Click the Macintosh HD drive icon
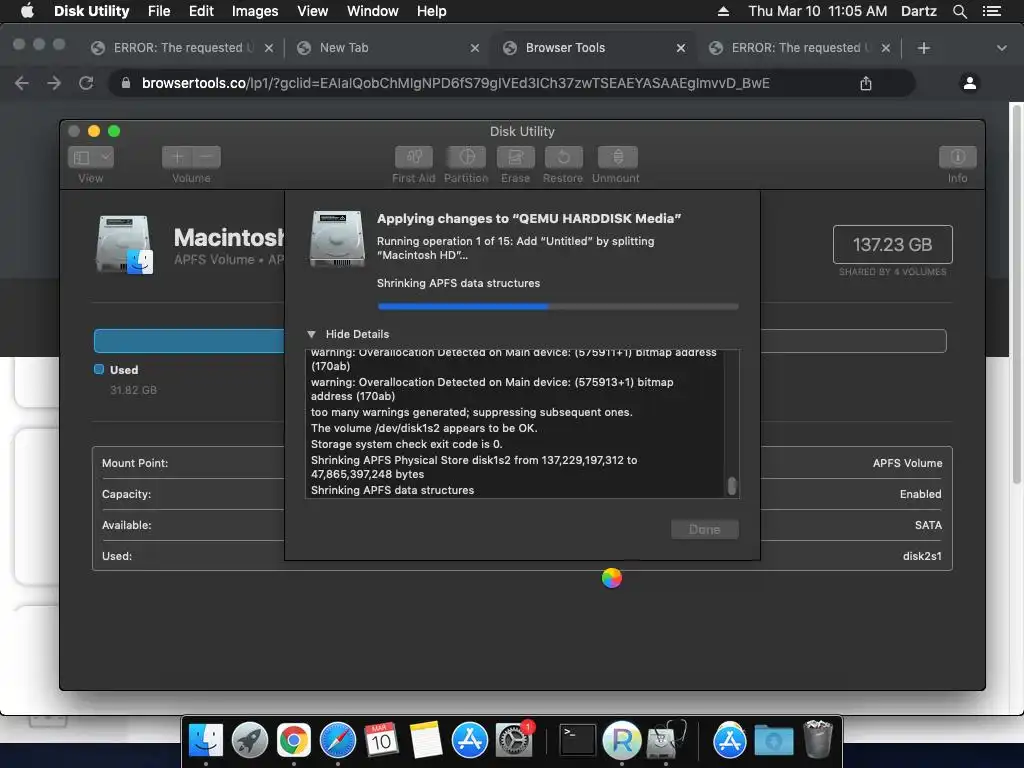Image resolution: width=1024 pixels, height=768 pixels. pos(125,245)
